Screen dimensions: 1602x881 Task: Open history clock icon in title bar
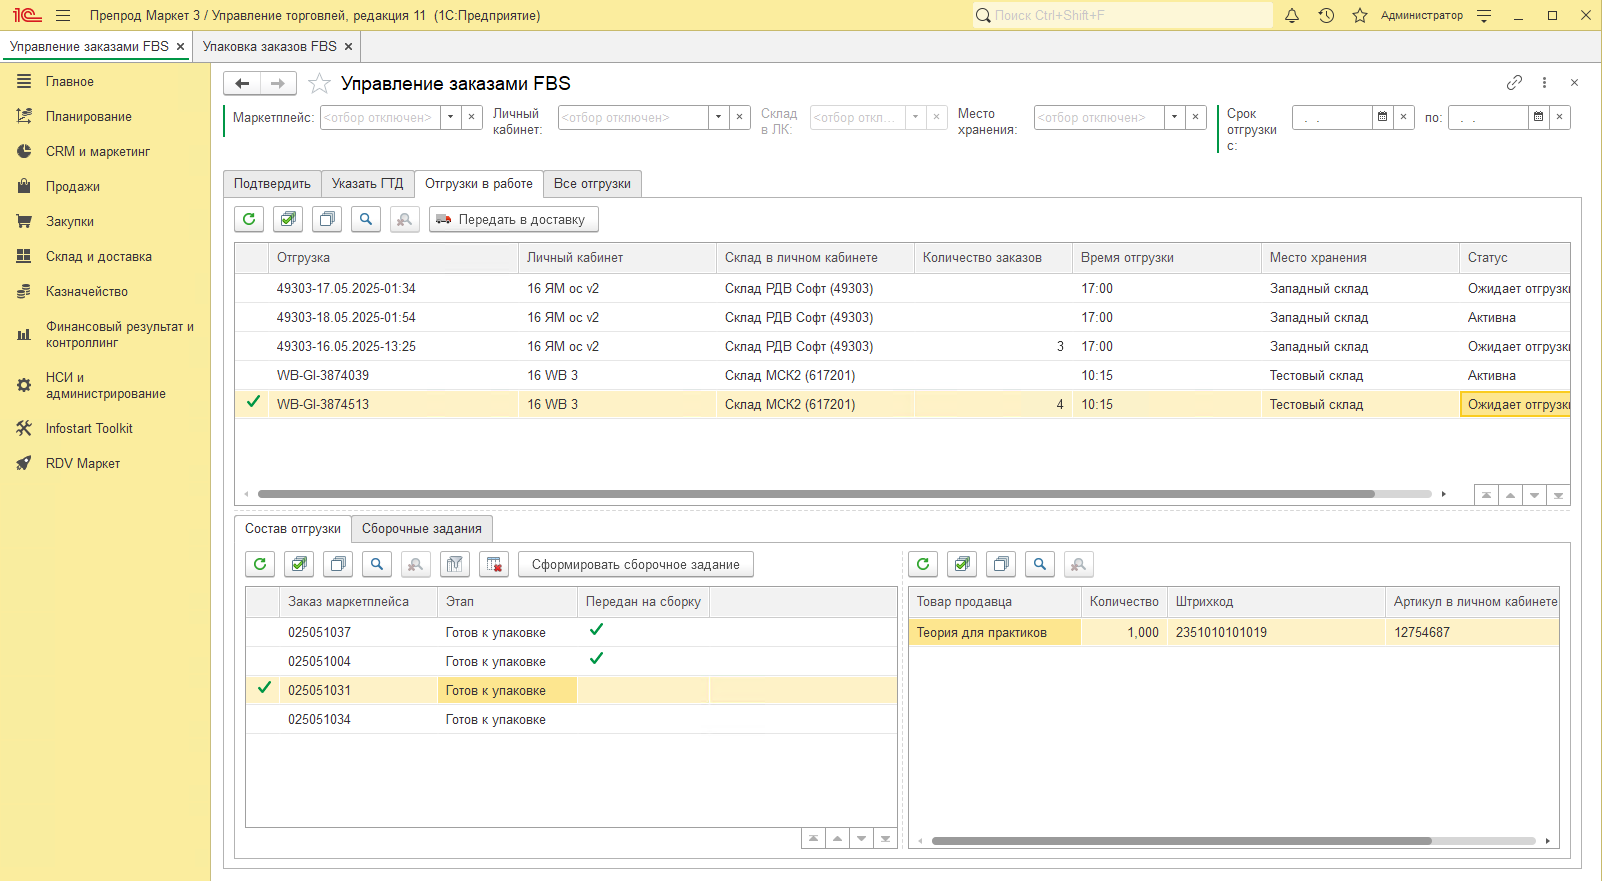tap(1326, 15)
